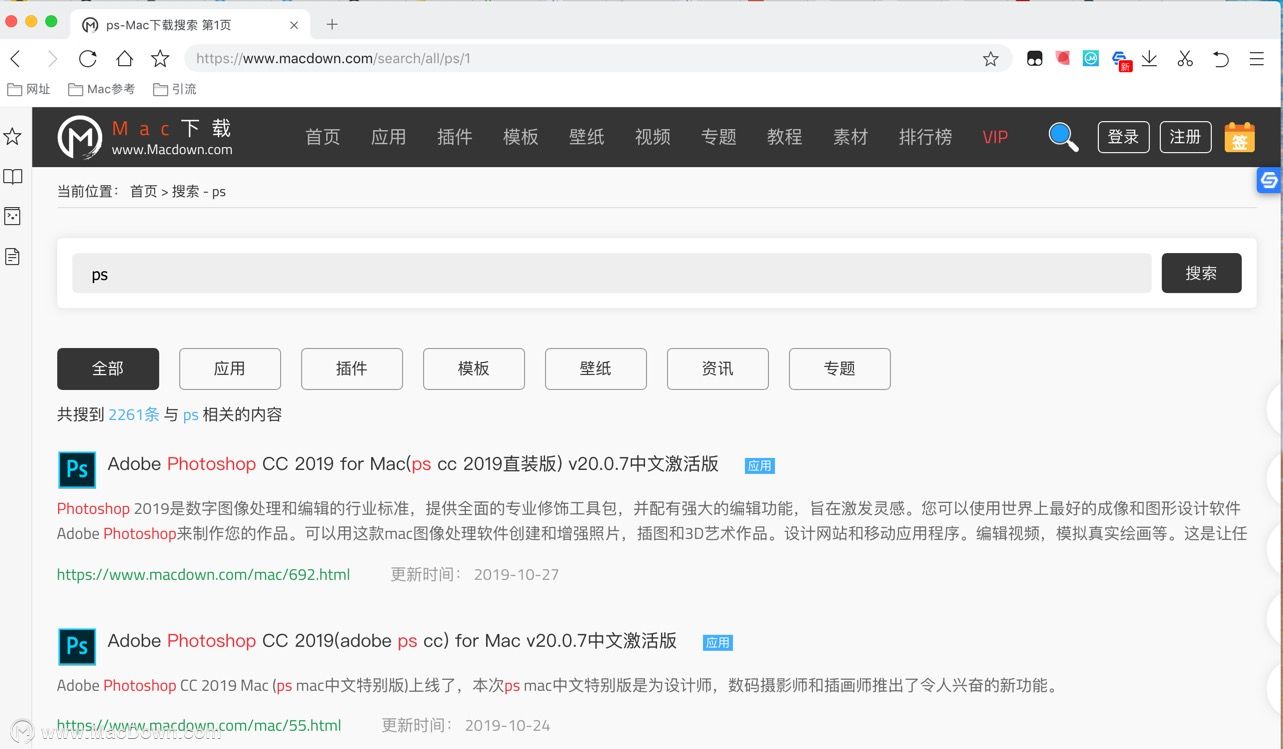Open link https://www.macdown.com/mac/55.html
Screen dimensions: 1283x749
pos(199,725)
